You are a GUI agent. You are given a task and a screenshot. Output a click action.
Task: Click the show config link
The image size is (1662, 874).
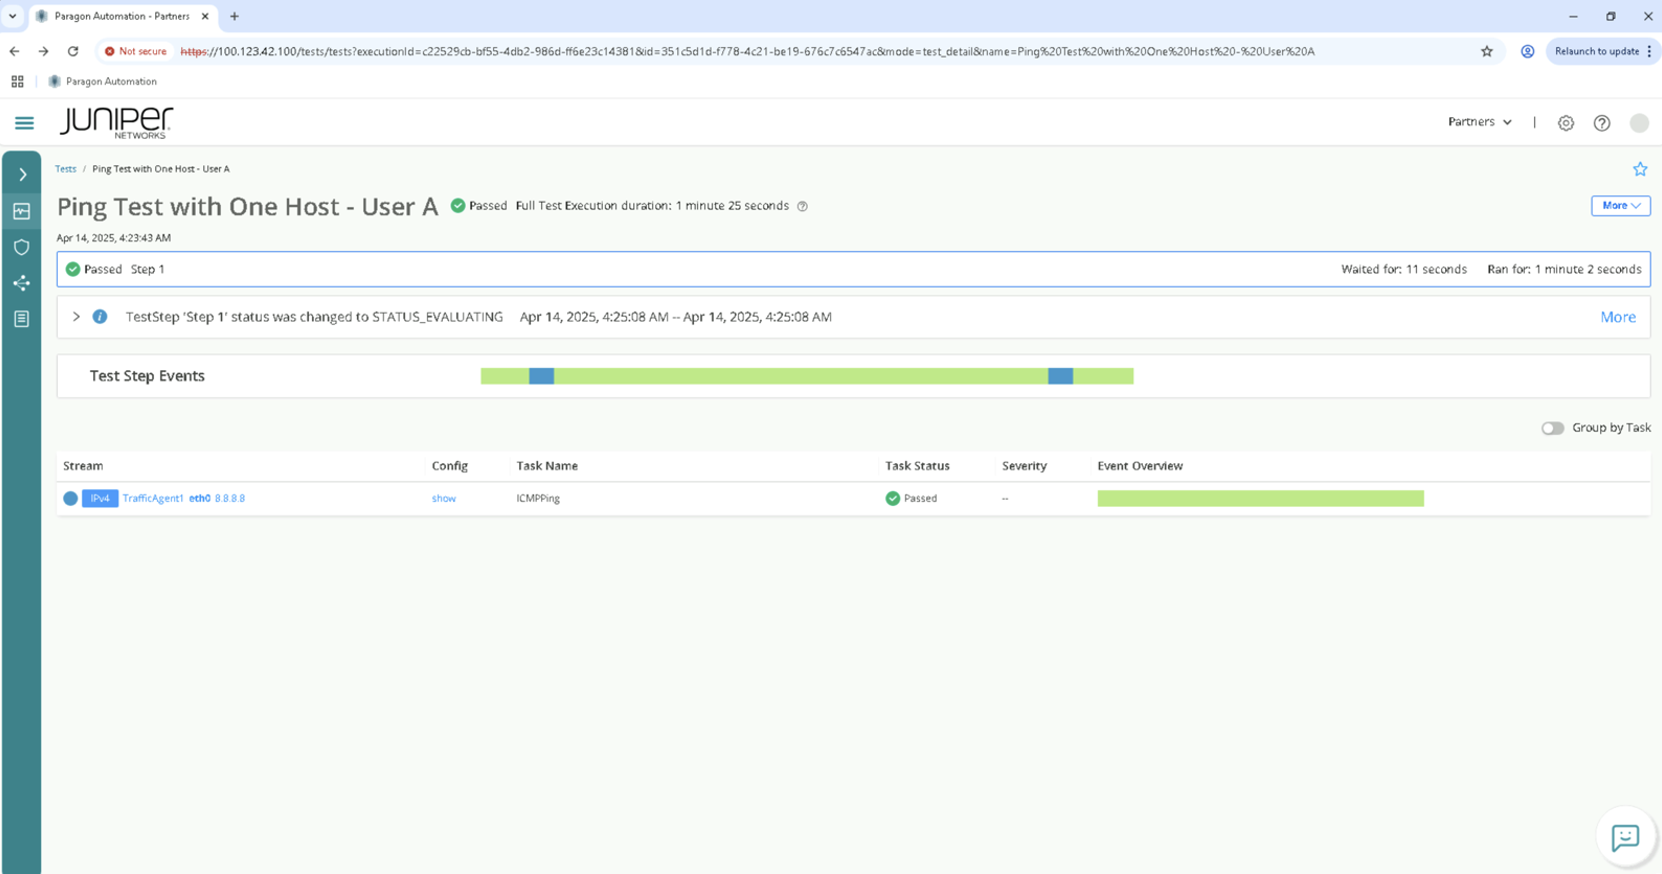click(443, 498)
